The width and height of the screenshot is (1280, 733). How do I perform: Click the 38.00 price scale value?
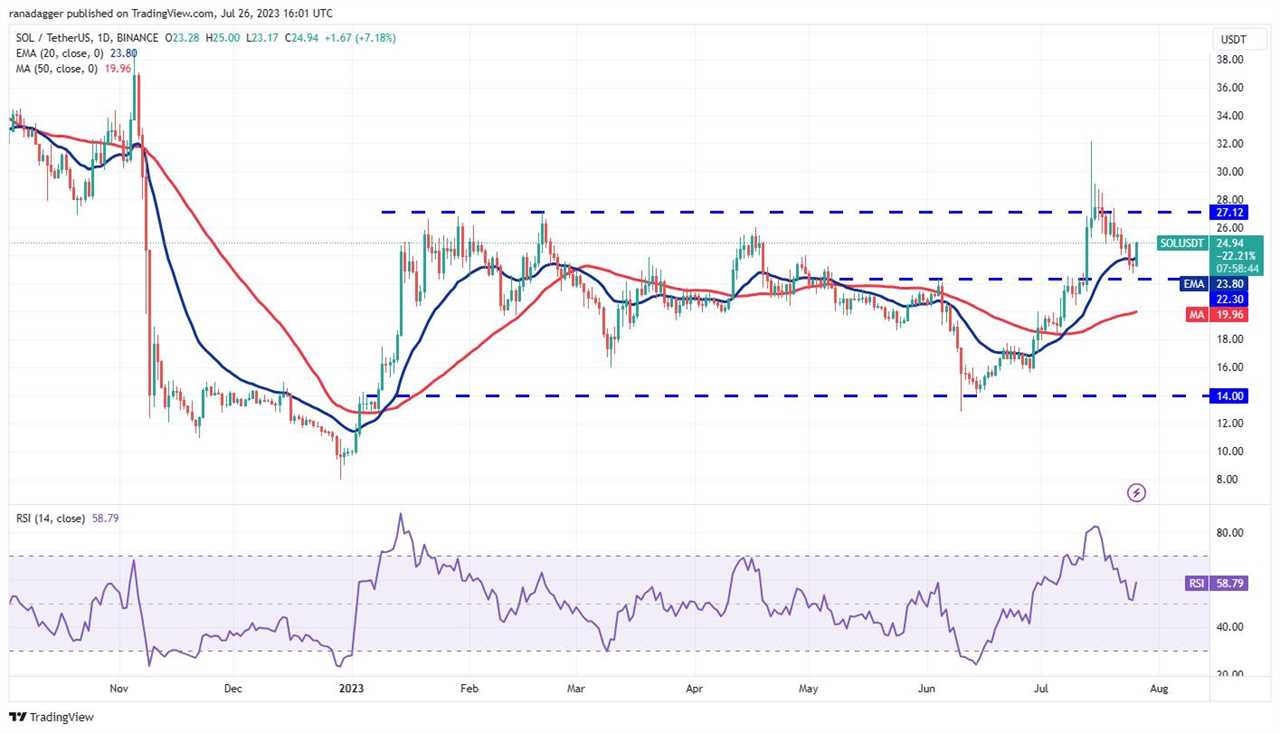pyautogui.click(x=1230, y=59)
